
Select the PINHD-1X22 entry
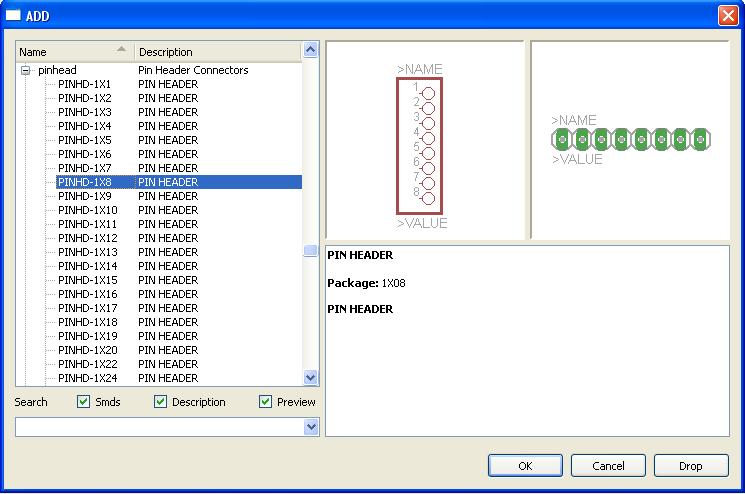click(x=87, y=364)
